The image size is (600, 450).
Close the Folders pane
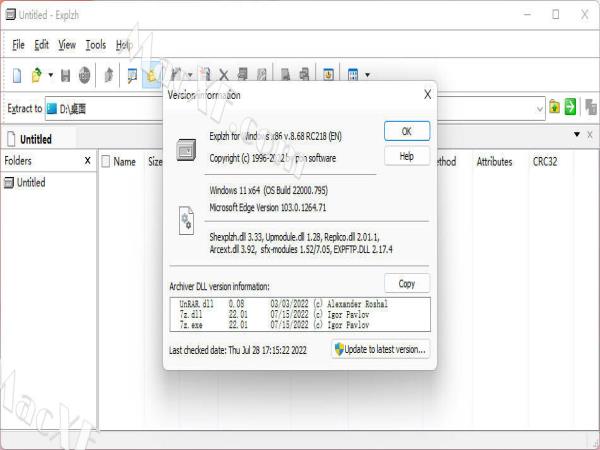click(88, 161)
